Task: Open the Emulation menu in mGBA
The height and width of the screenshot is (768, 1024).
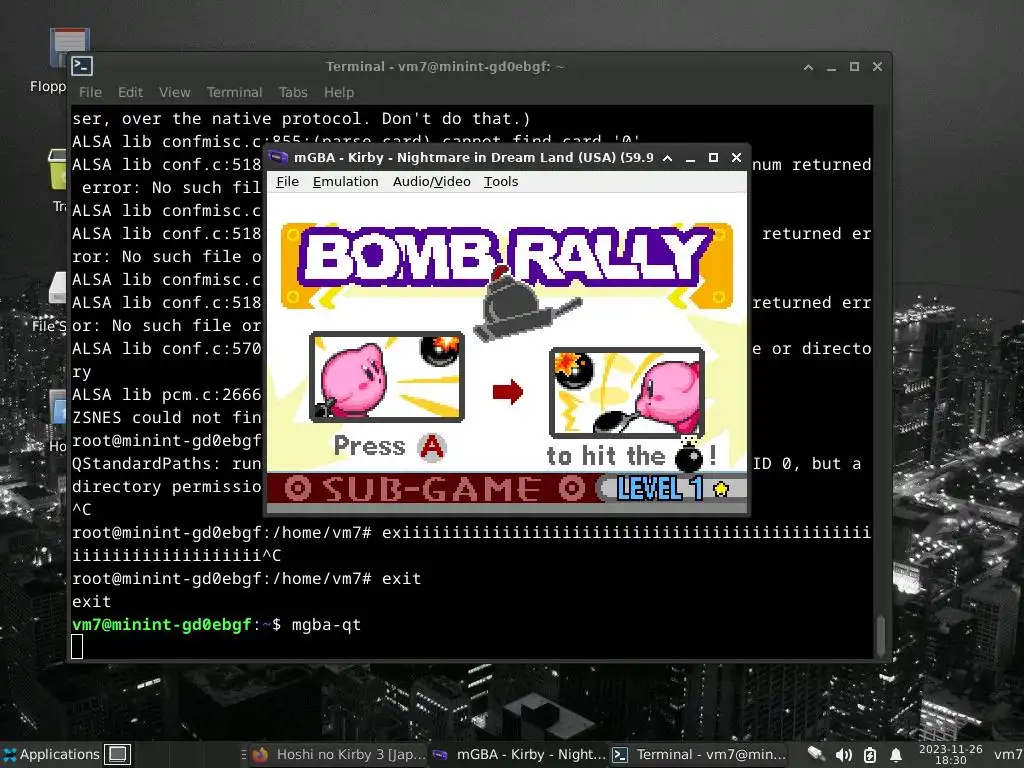Action: coord(345,182)
